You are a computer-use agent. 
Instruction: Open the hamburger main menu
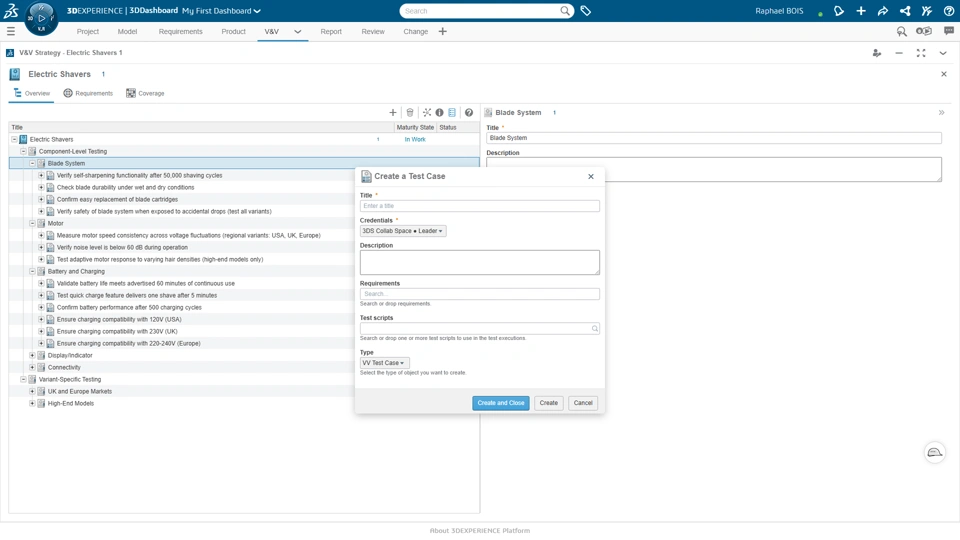point(11,31)
